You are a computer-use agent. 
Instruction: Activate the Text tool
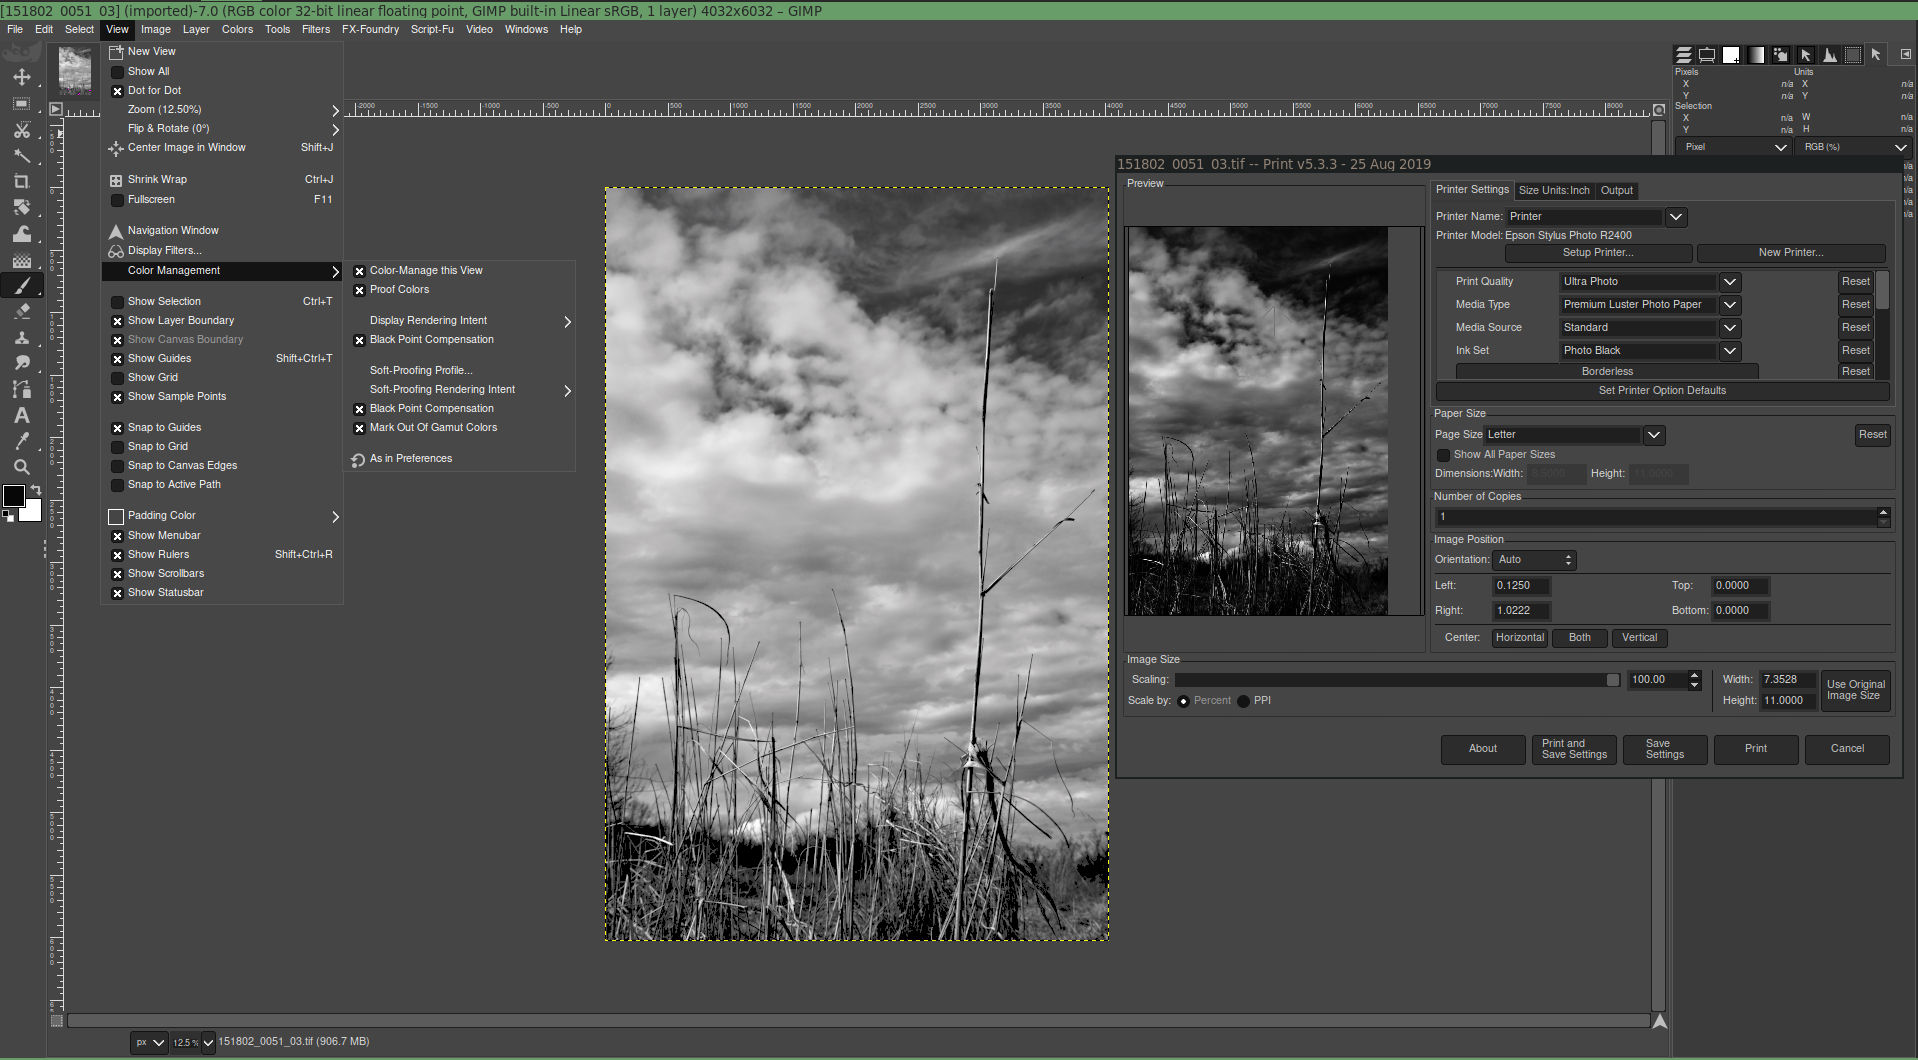[22, 415]
